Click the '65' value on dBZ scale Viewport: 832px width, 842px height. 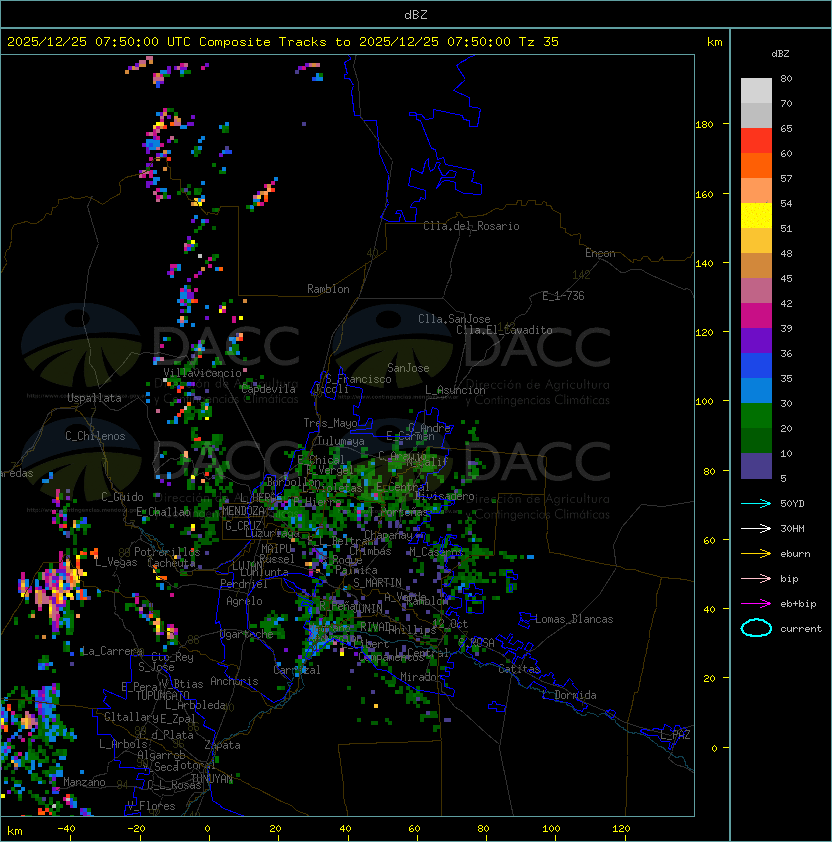coord(786,128)
